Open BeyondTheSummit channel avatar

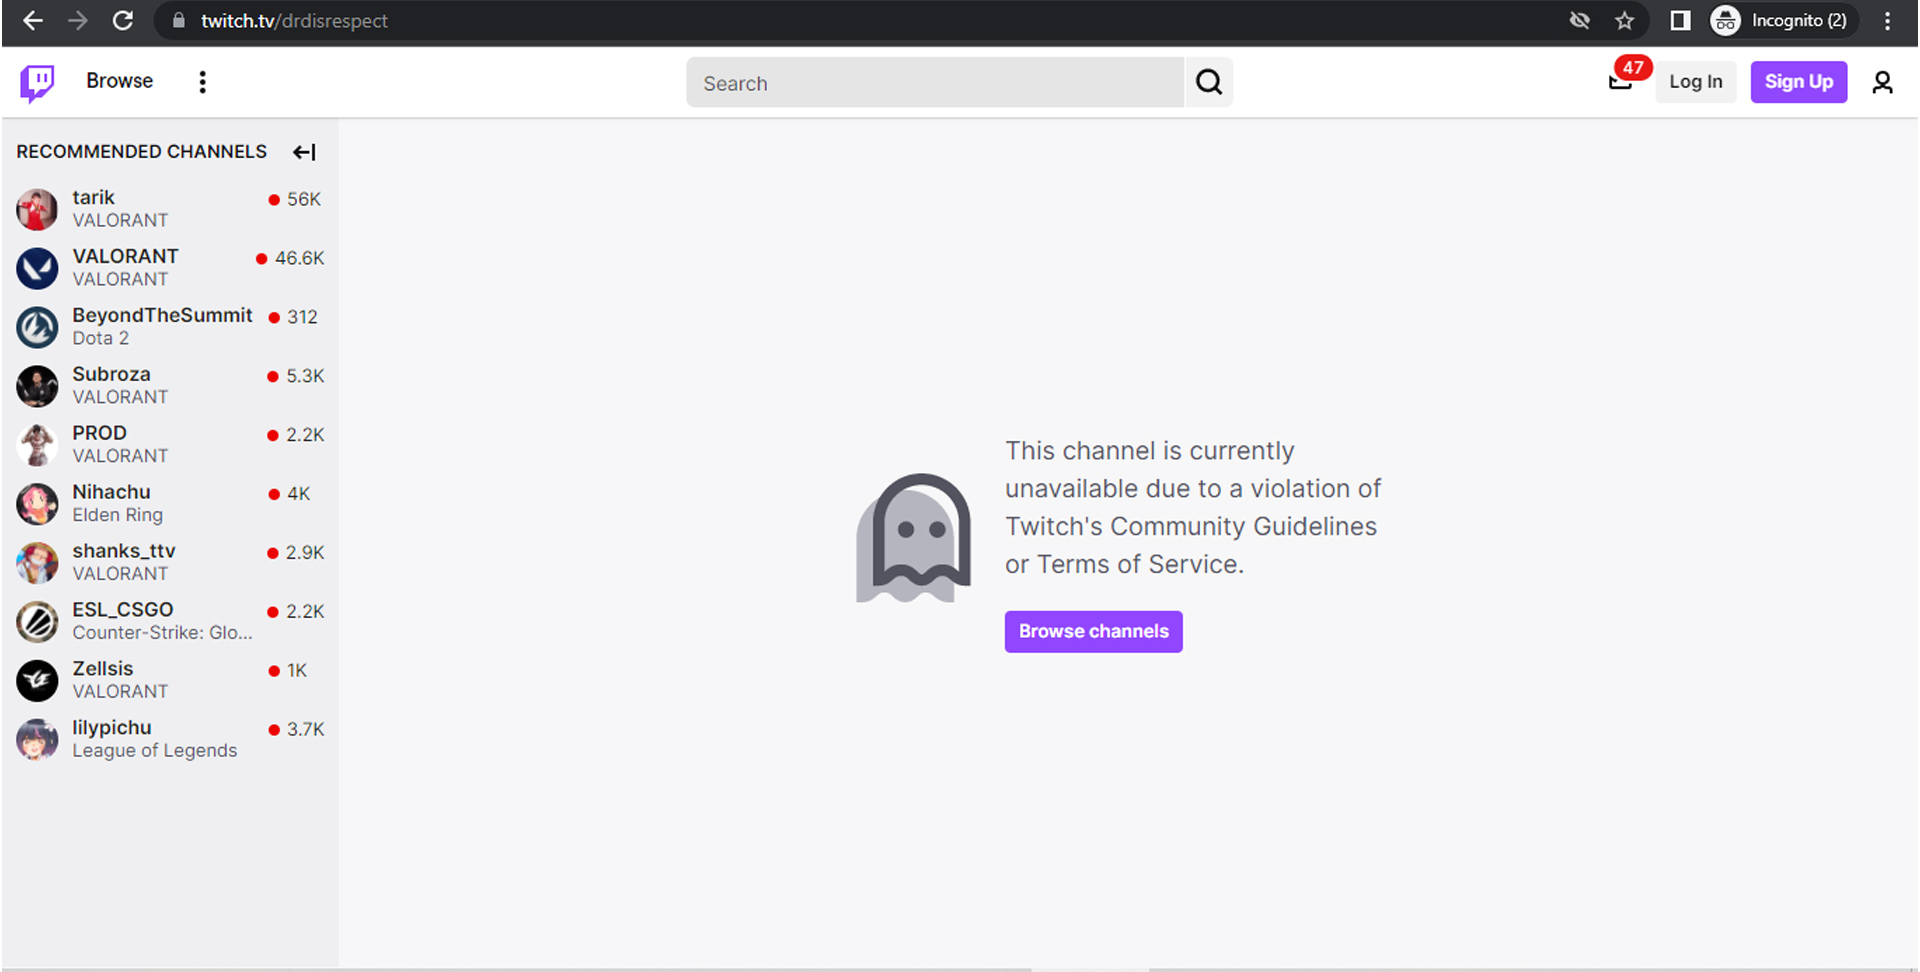(x=37, y=327)
